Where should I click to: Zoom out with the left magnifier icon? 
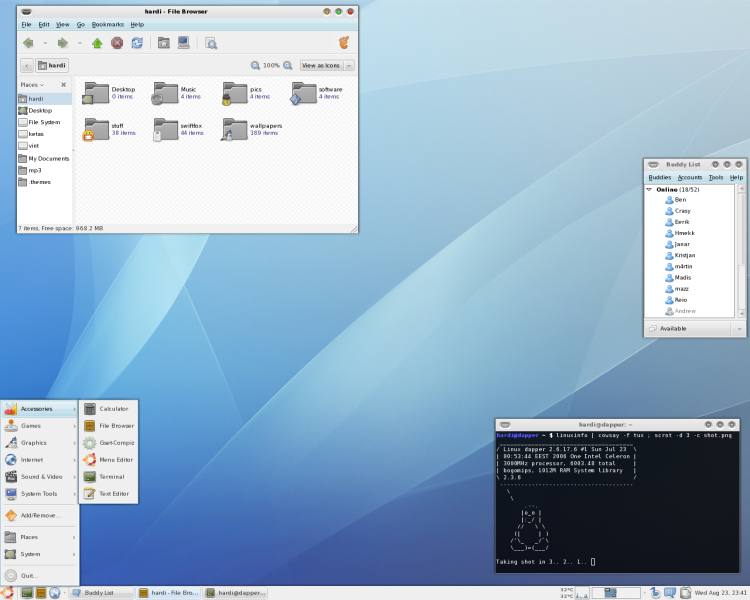click(255, 66)
